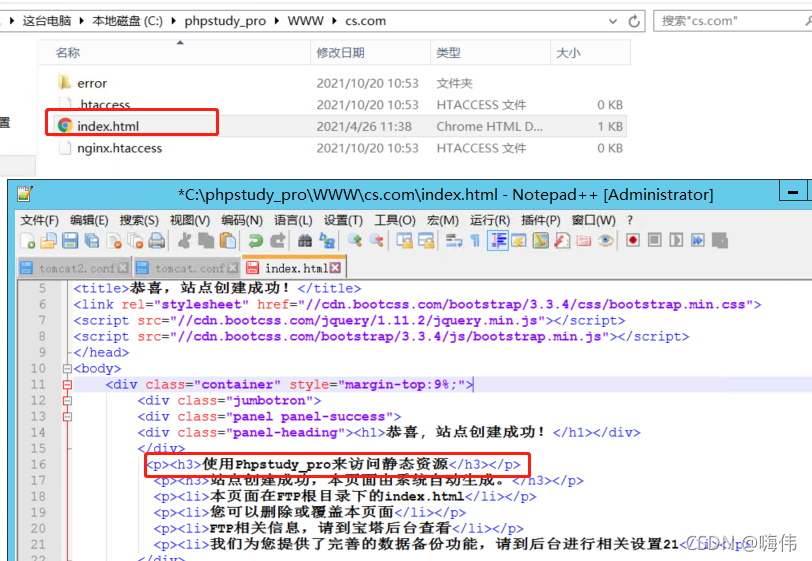Click the macro Playback icon
This screenshot has width=812, height=561.
[x=676, y=240]
